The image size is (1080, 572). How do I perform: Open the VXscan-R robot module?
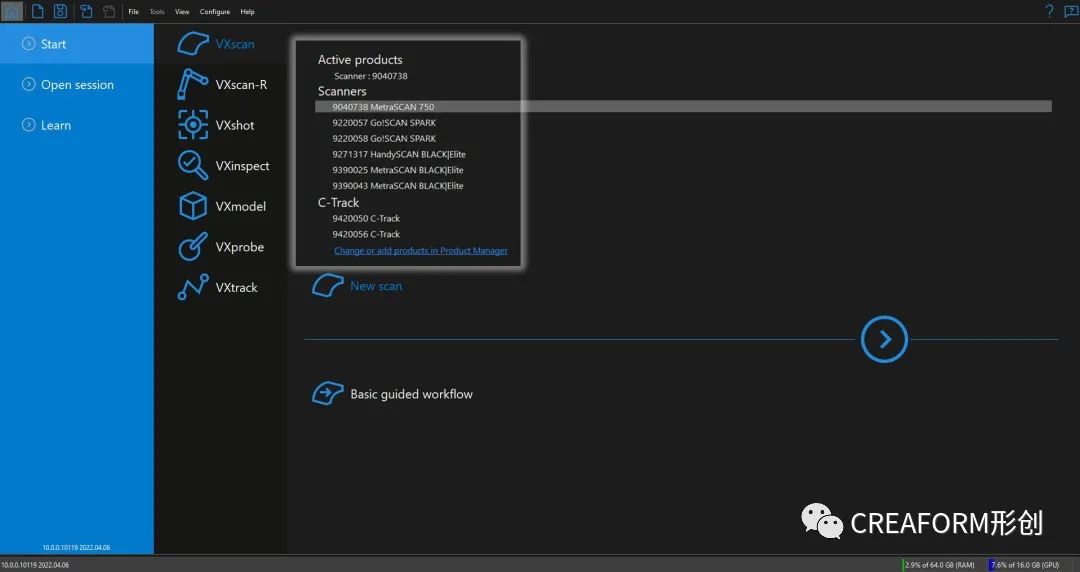(x=192, y=84)
